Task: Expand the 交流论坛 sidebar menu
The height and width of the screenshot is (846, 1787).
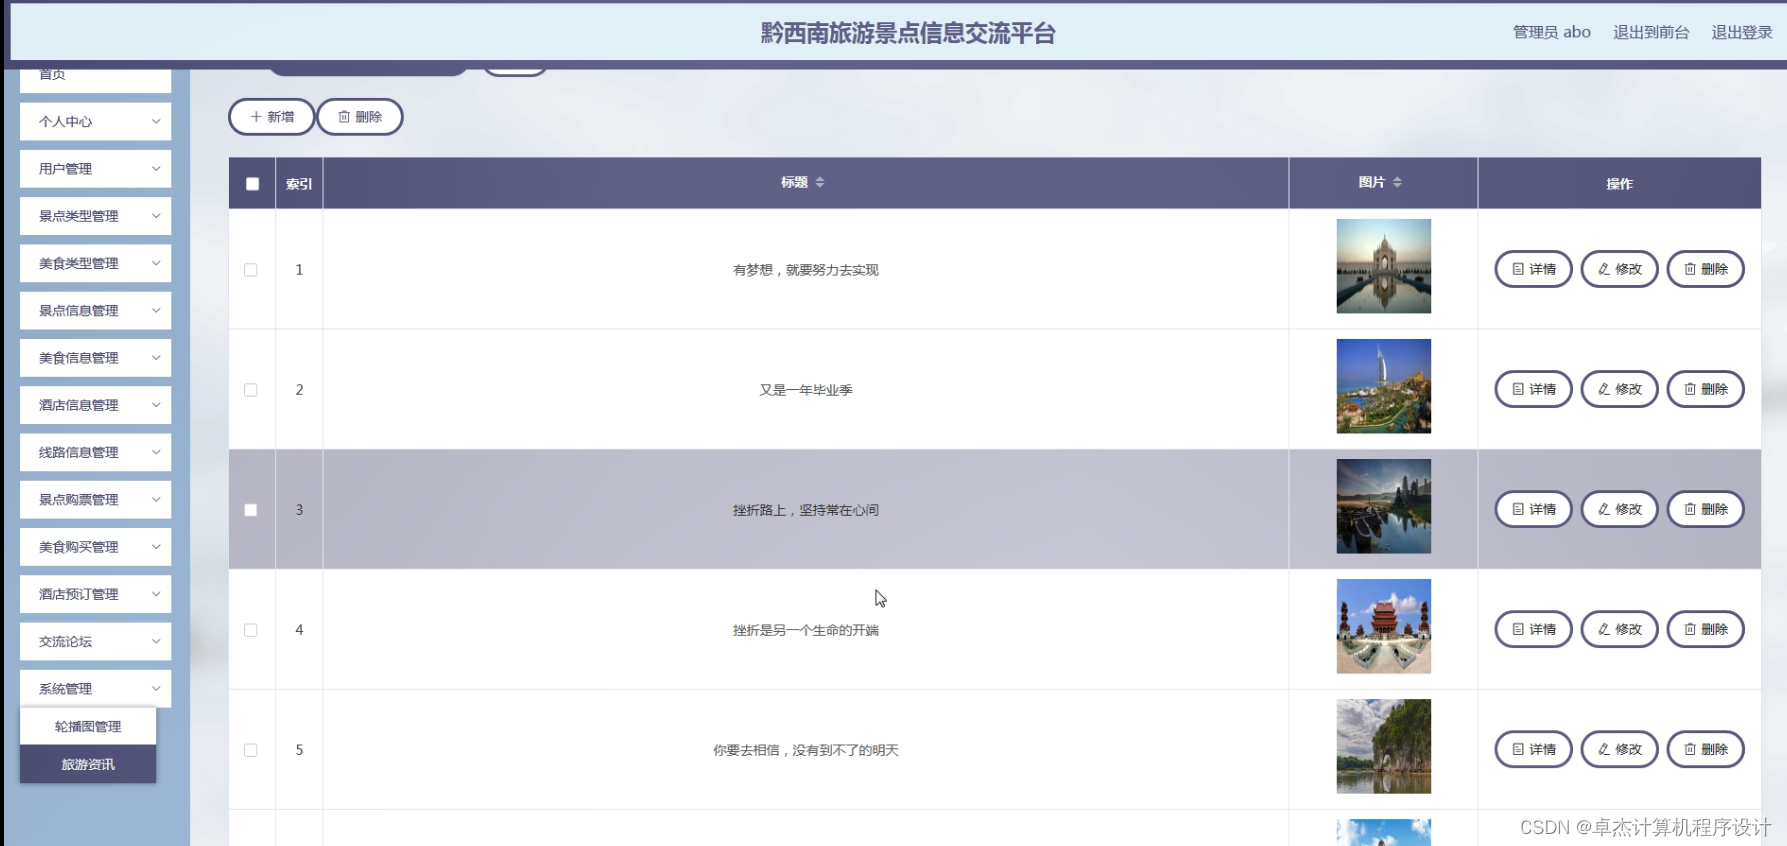Action: tap(95, 642)
